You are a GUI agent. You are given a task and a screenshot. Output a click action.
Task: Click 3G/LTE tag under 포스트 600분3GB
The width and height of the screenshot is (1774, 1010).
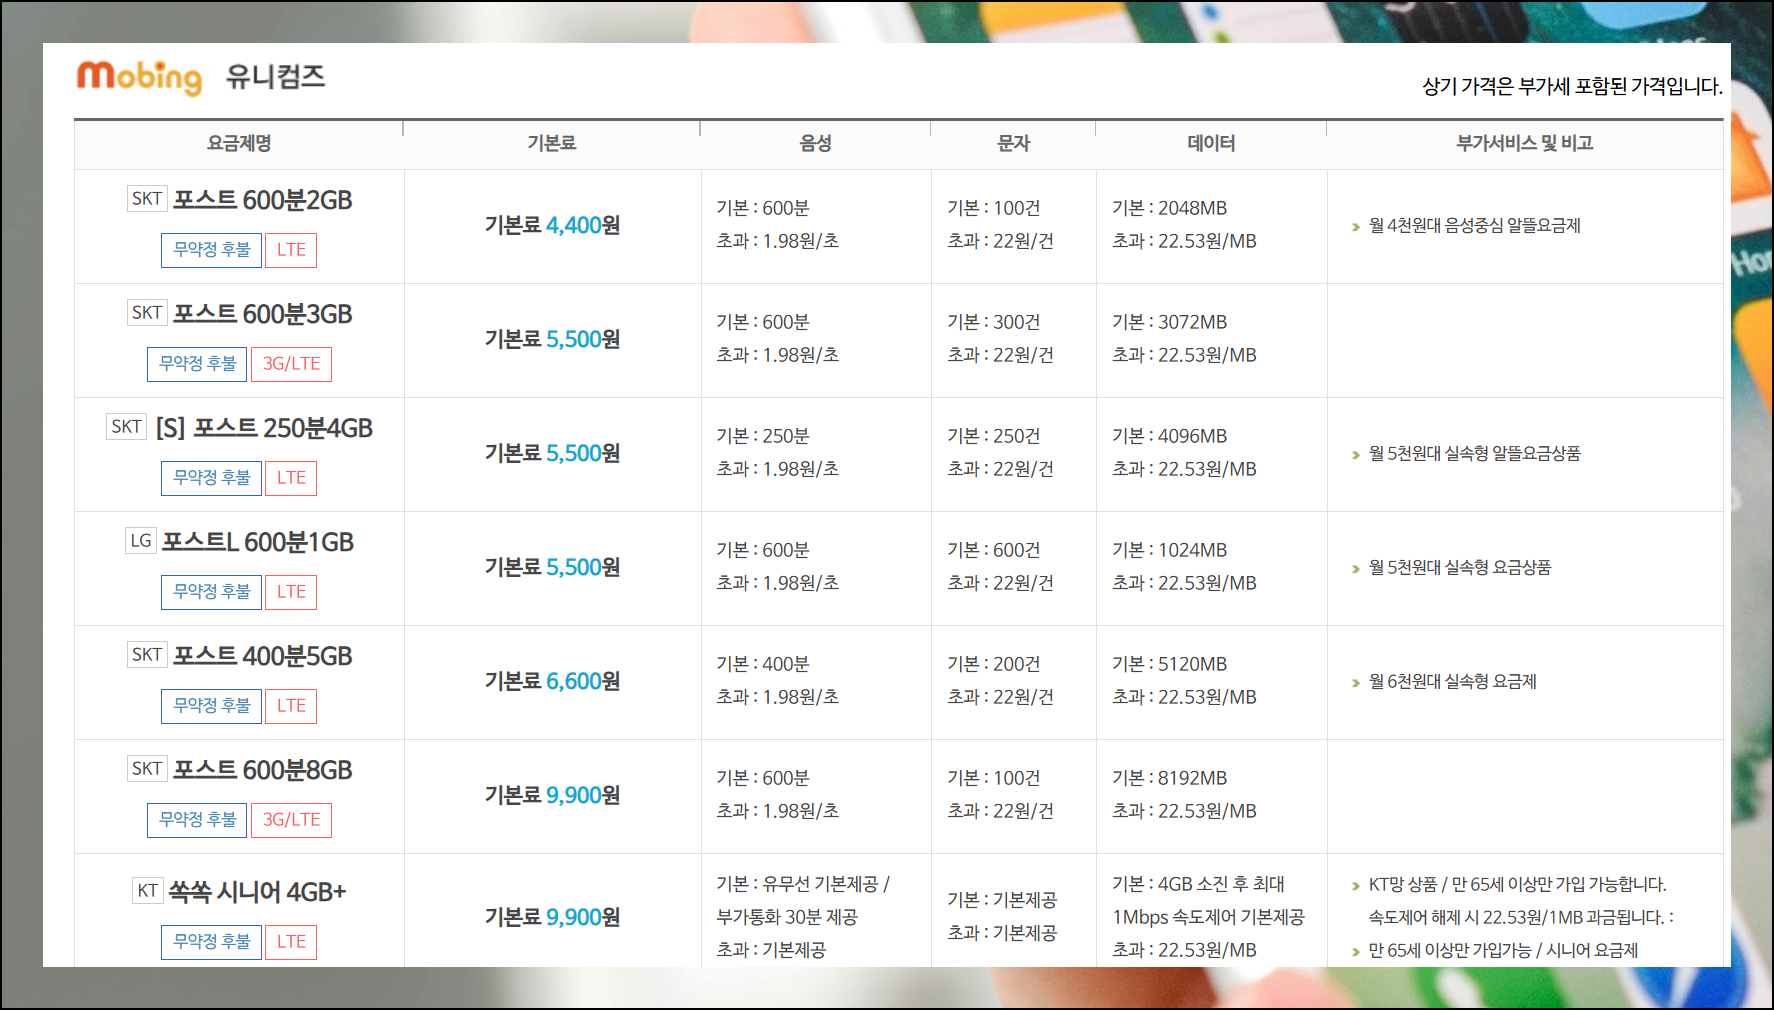[291, 364]
